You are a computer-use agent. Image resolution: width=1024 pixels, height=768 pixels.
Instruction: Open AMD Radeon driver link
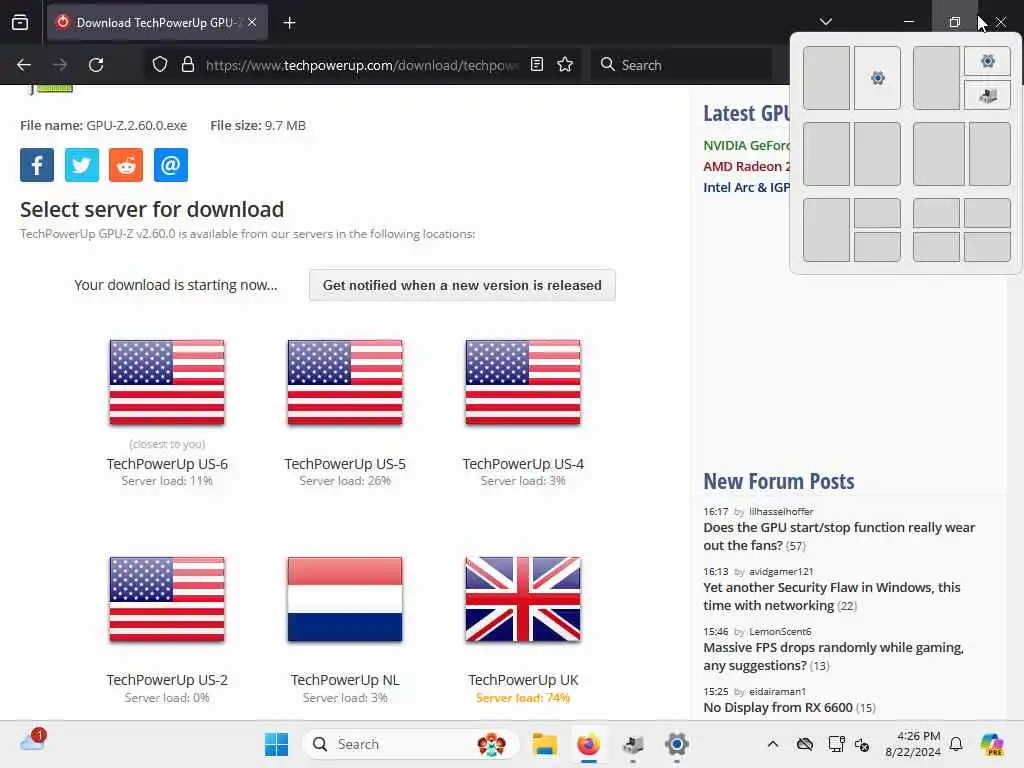pos(746,166)
